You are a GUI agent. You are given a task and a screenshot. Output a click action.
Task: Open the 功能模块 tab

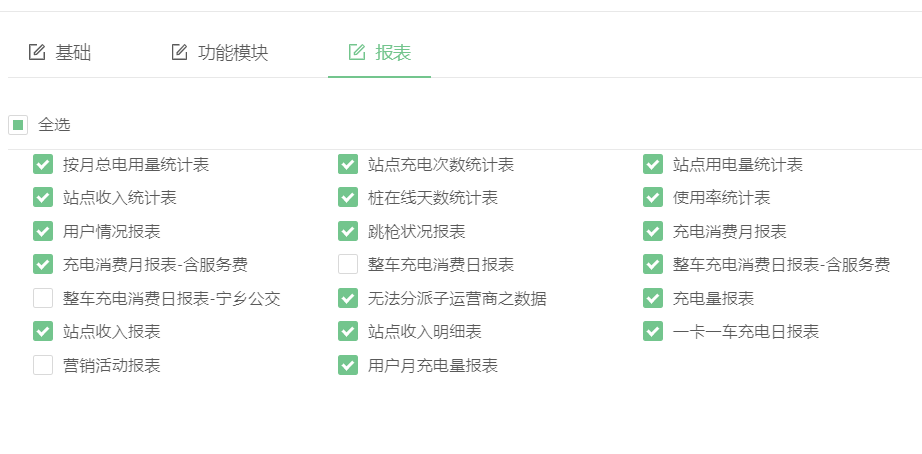point(233,53)
